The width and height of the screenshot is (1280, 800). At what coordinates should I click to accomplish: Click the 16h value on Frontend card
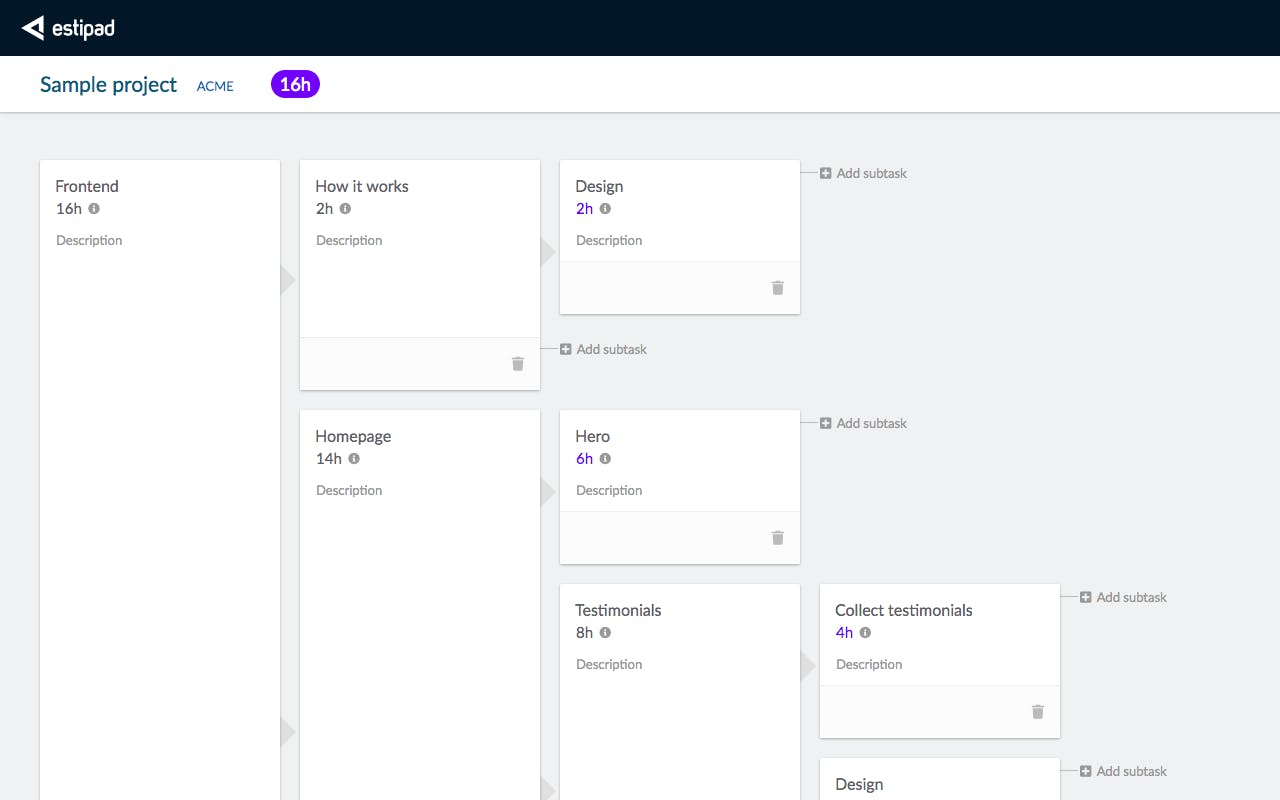point(69,209)
